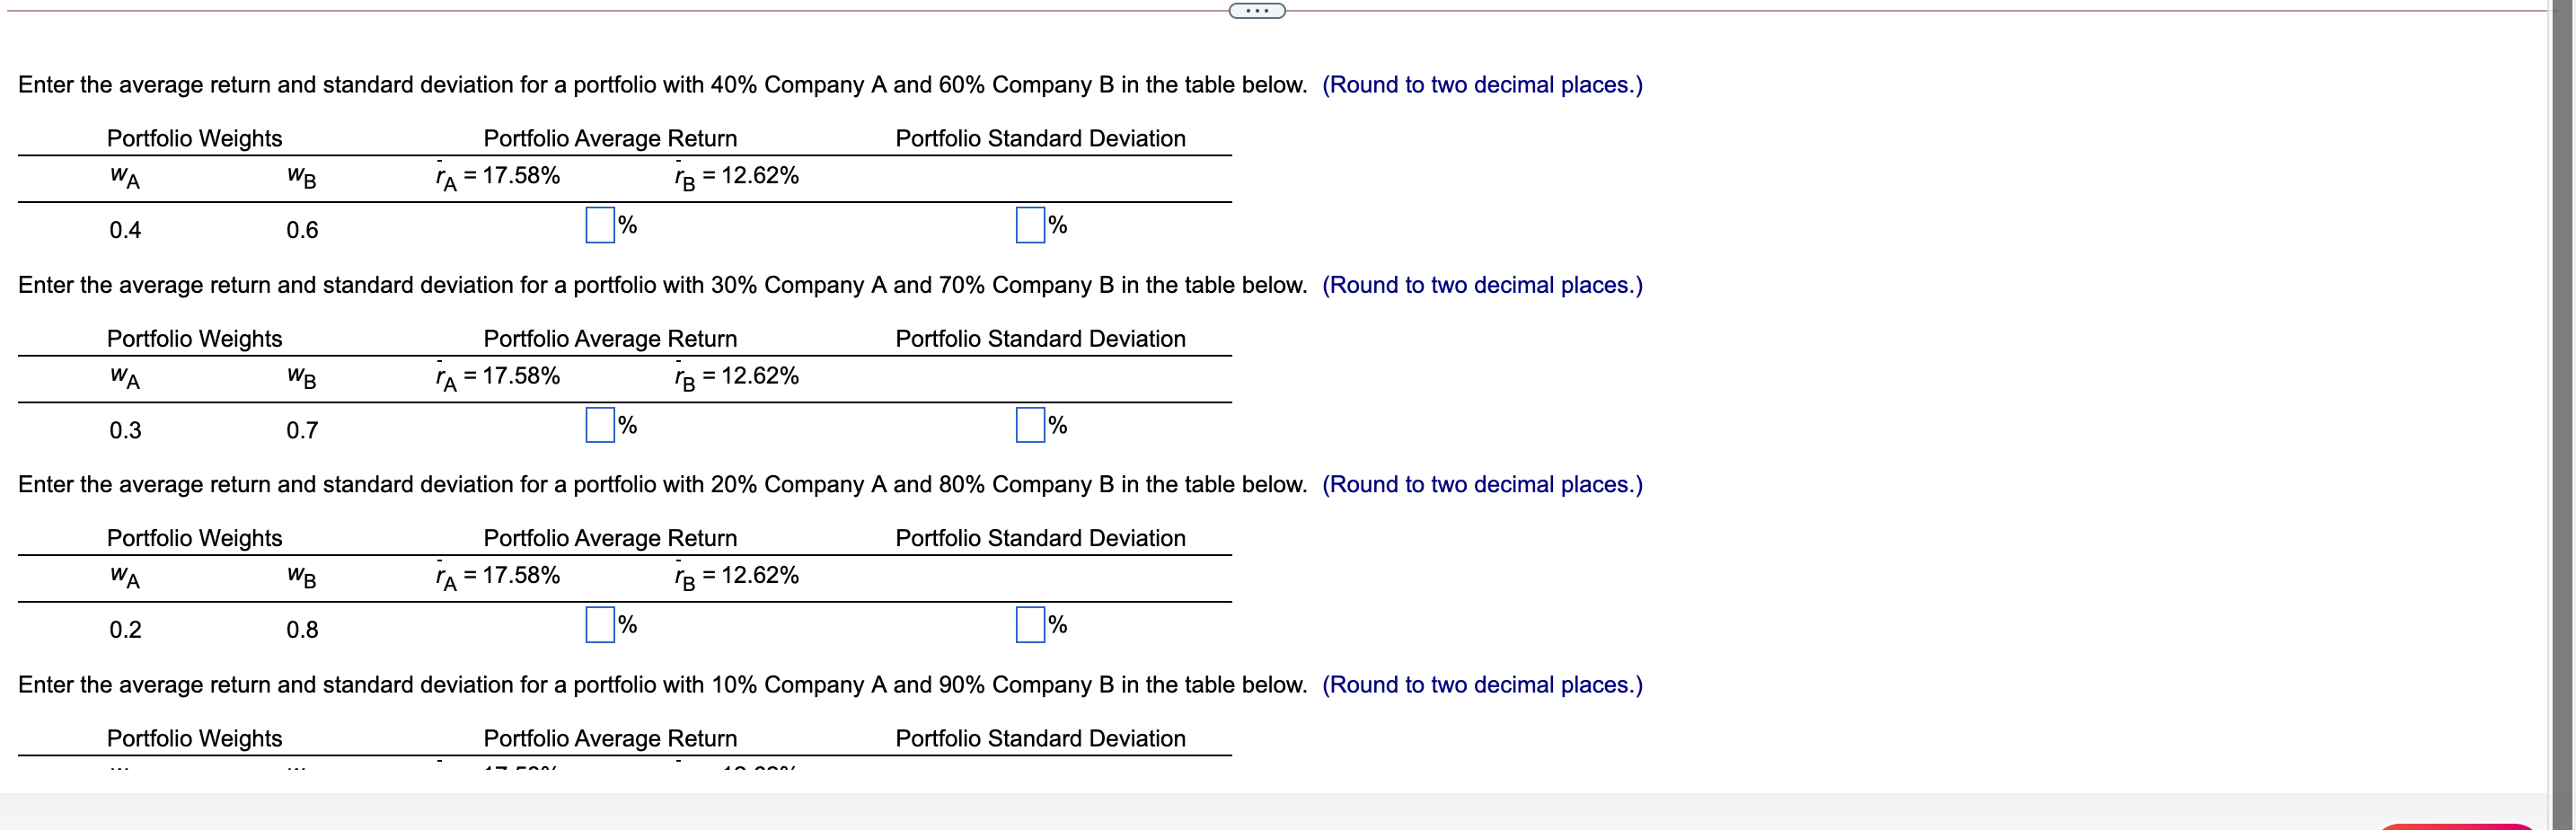Click rounding note in the 20% Company A prompt

(1482, 485)
